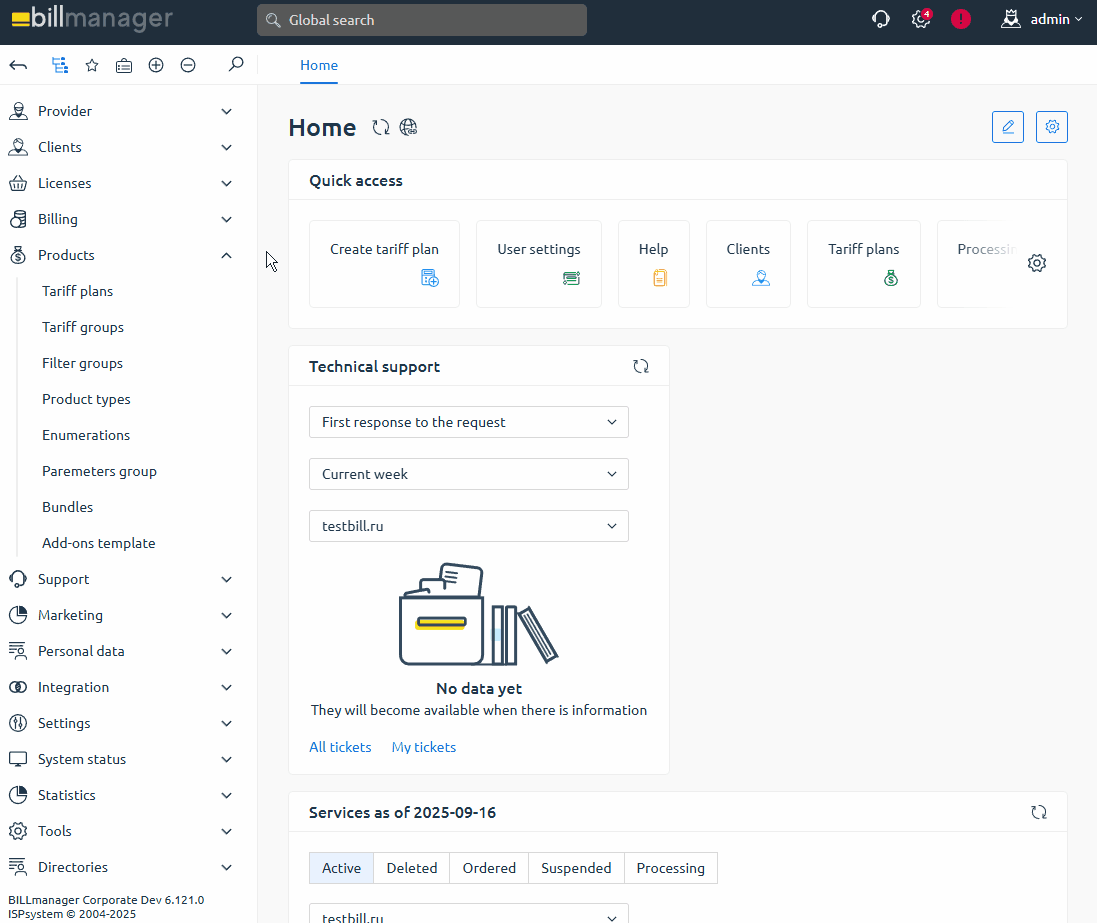The height and width of the screenshot is (923, 1097).
Task: Click the tree view icon in sidebar toolbar
Action: (x=60, y=65)
